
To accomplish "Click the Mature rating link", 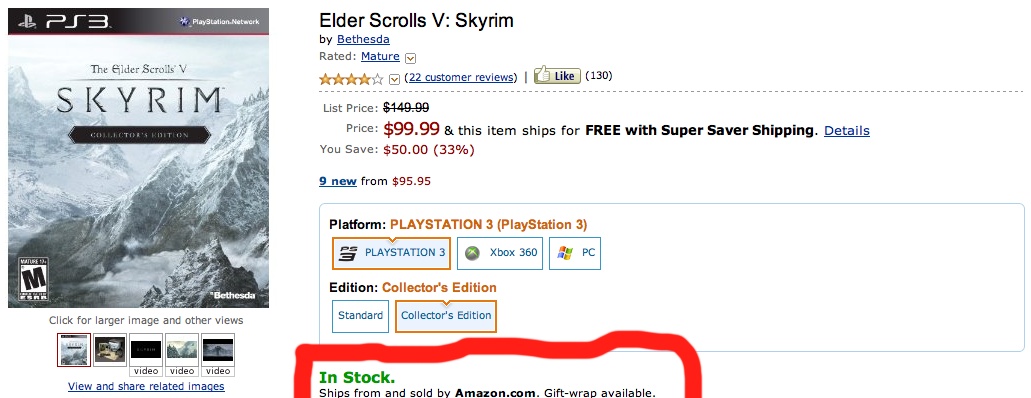I will coord(380,57).
